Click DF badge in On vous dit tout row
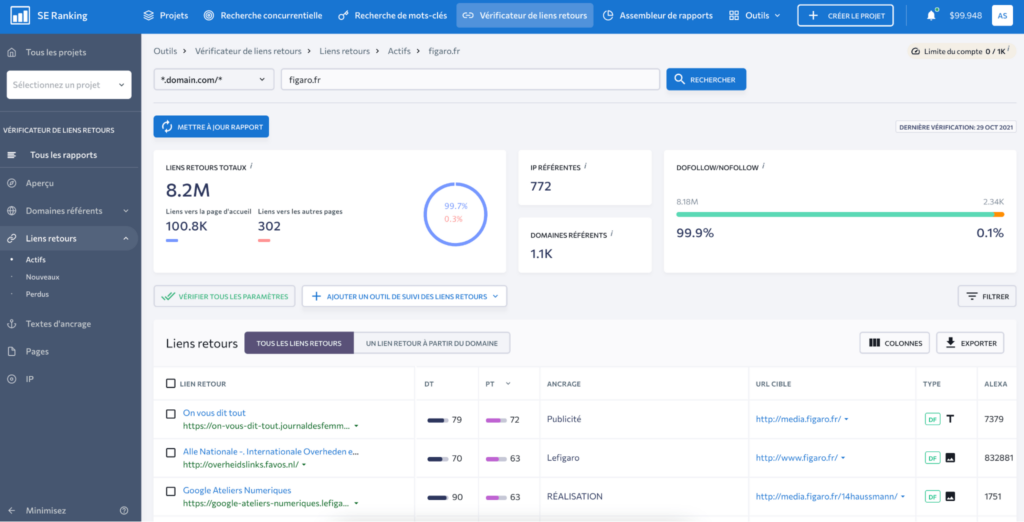 [x=933, y=419]
